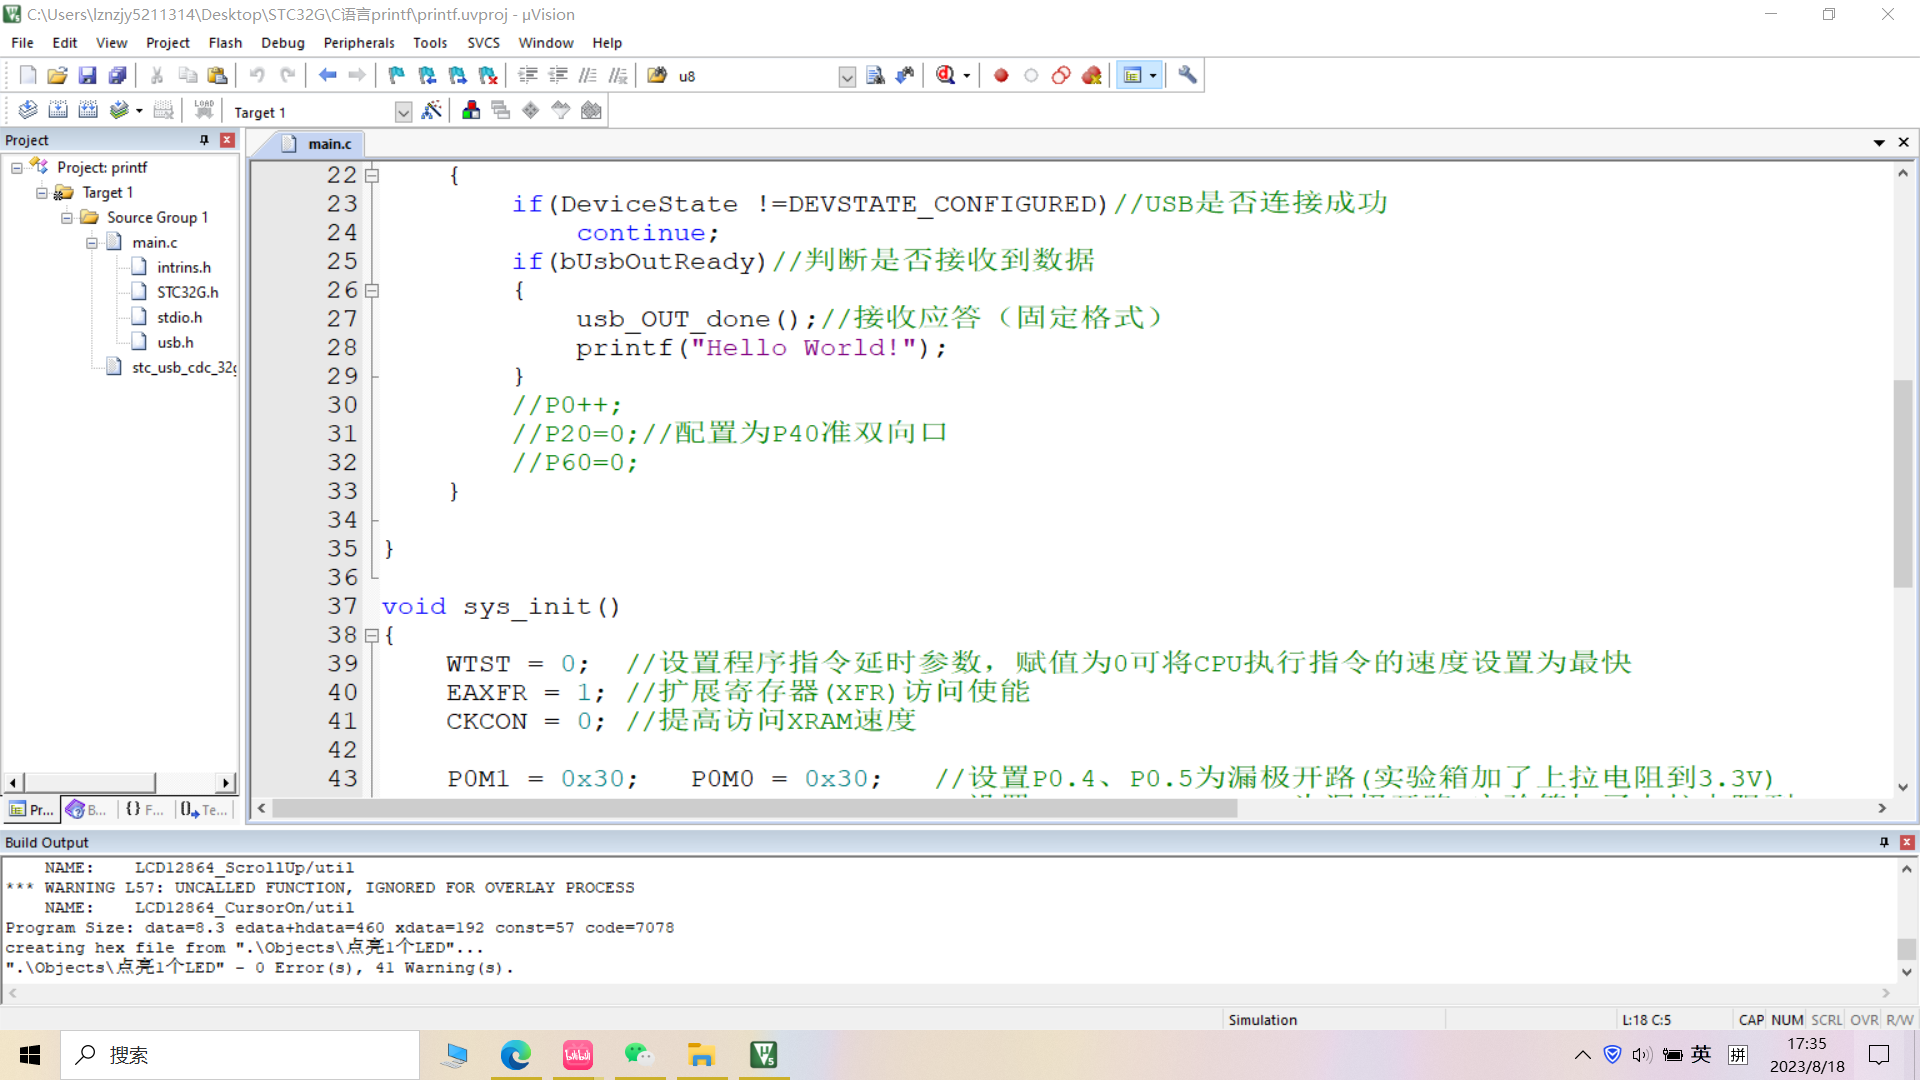Screen dimensions: 1920x1080
Task: Open Microsoft Edge from the taskbar
Action: [x=516, y=1055]
